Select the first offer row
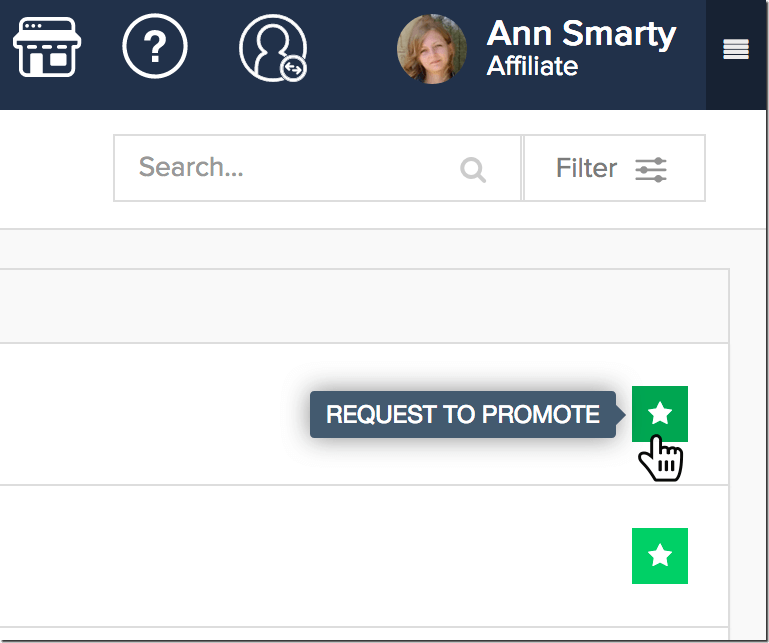769x643 pixels. click(364, 414)
